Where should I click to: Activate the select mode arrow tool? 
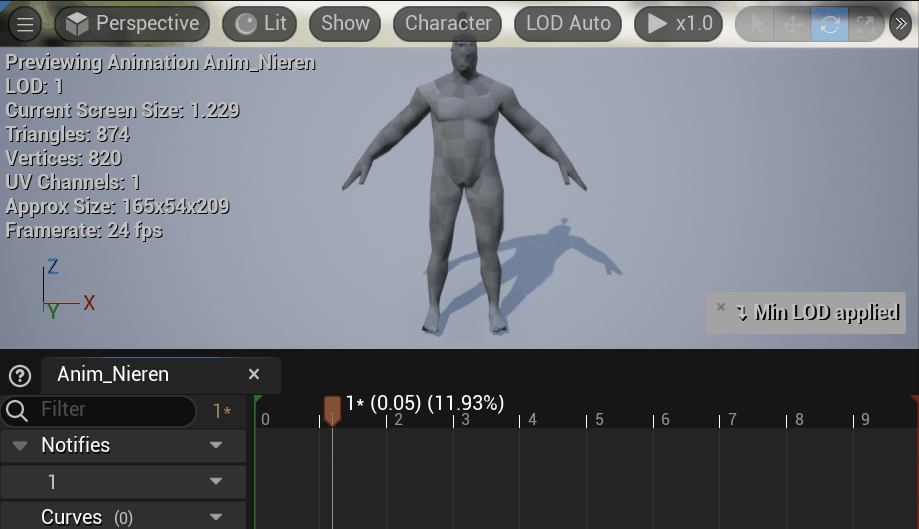pos(756,25)
